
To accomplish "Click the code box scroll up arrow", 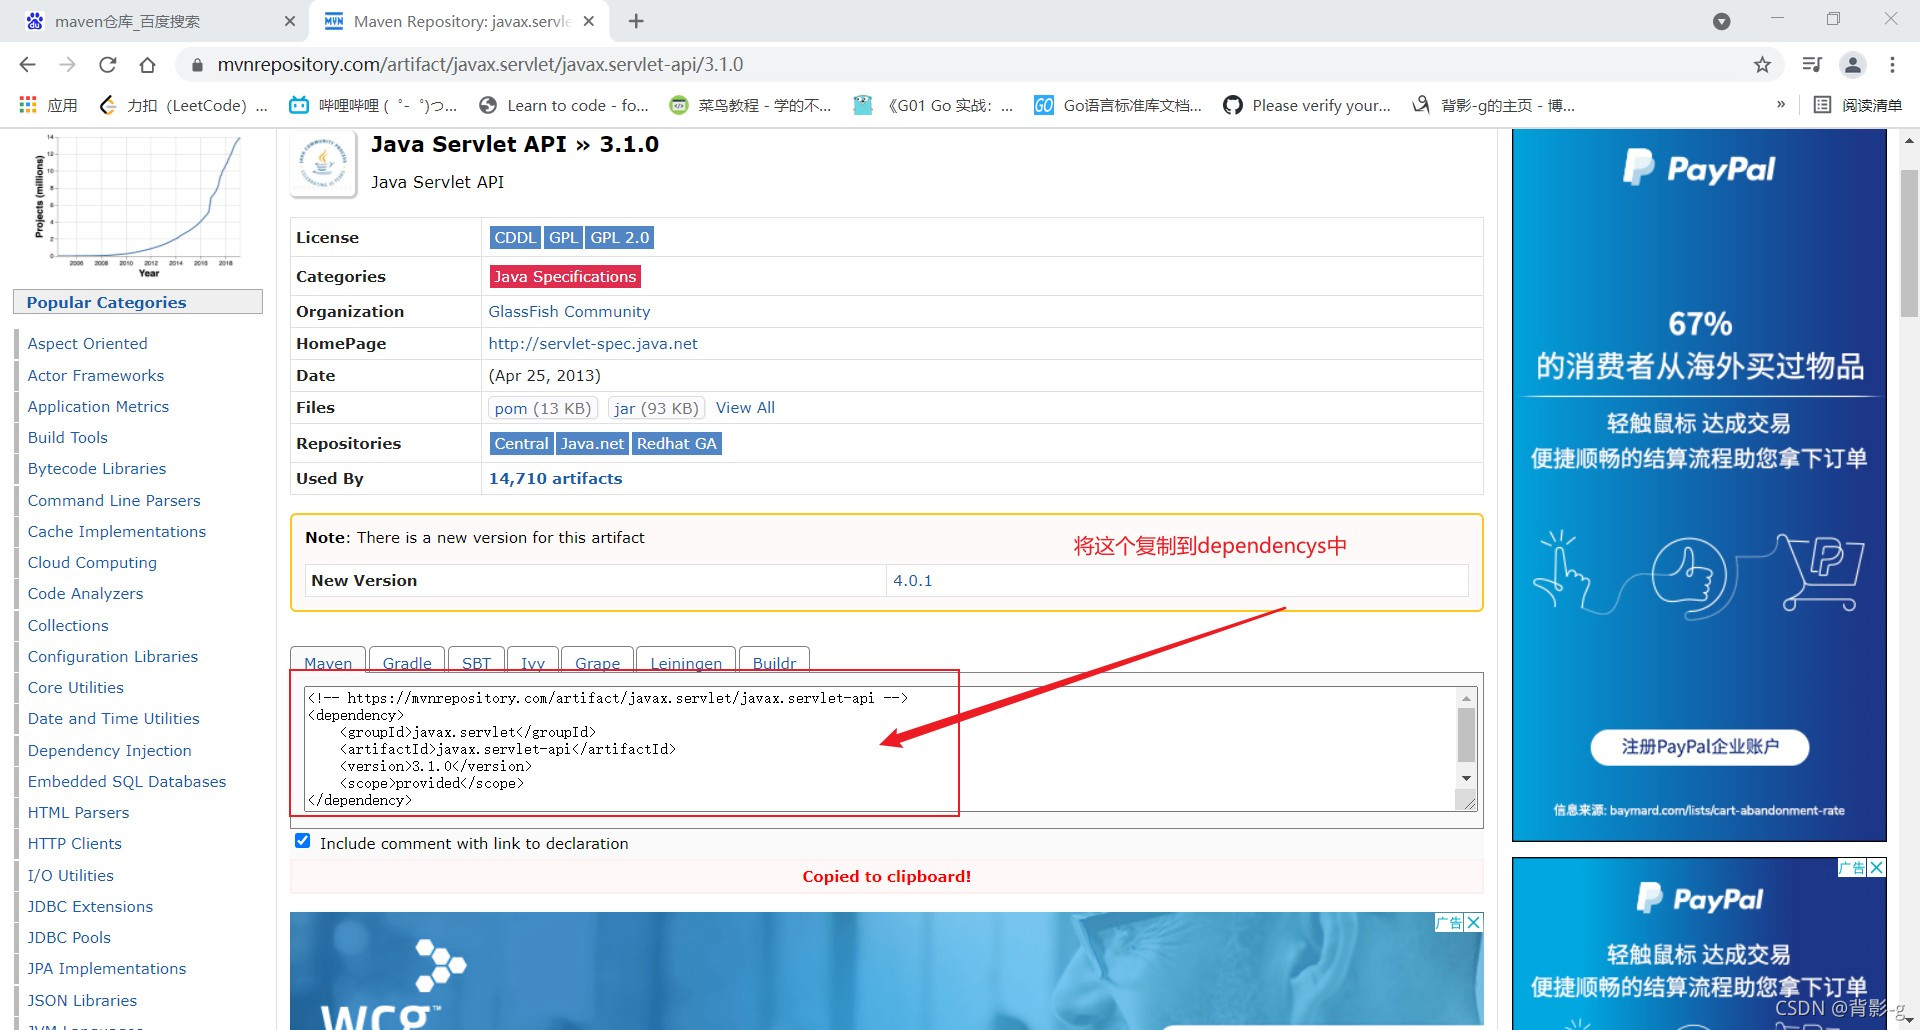I will [x=1466, y=697].
